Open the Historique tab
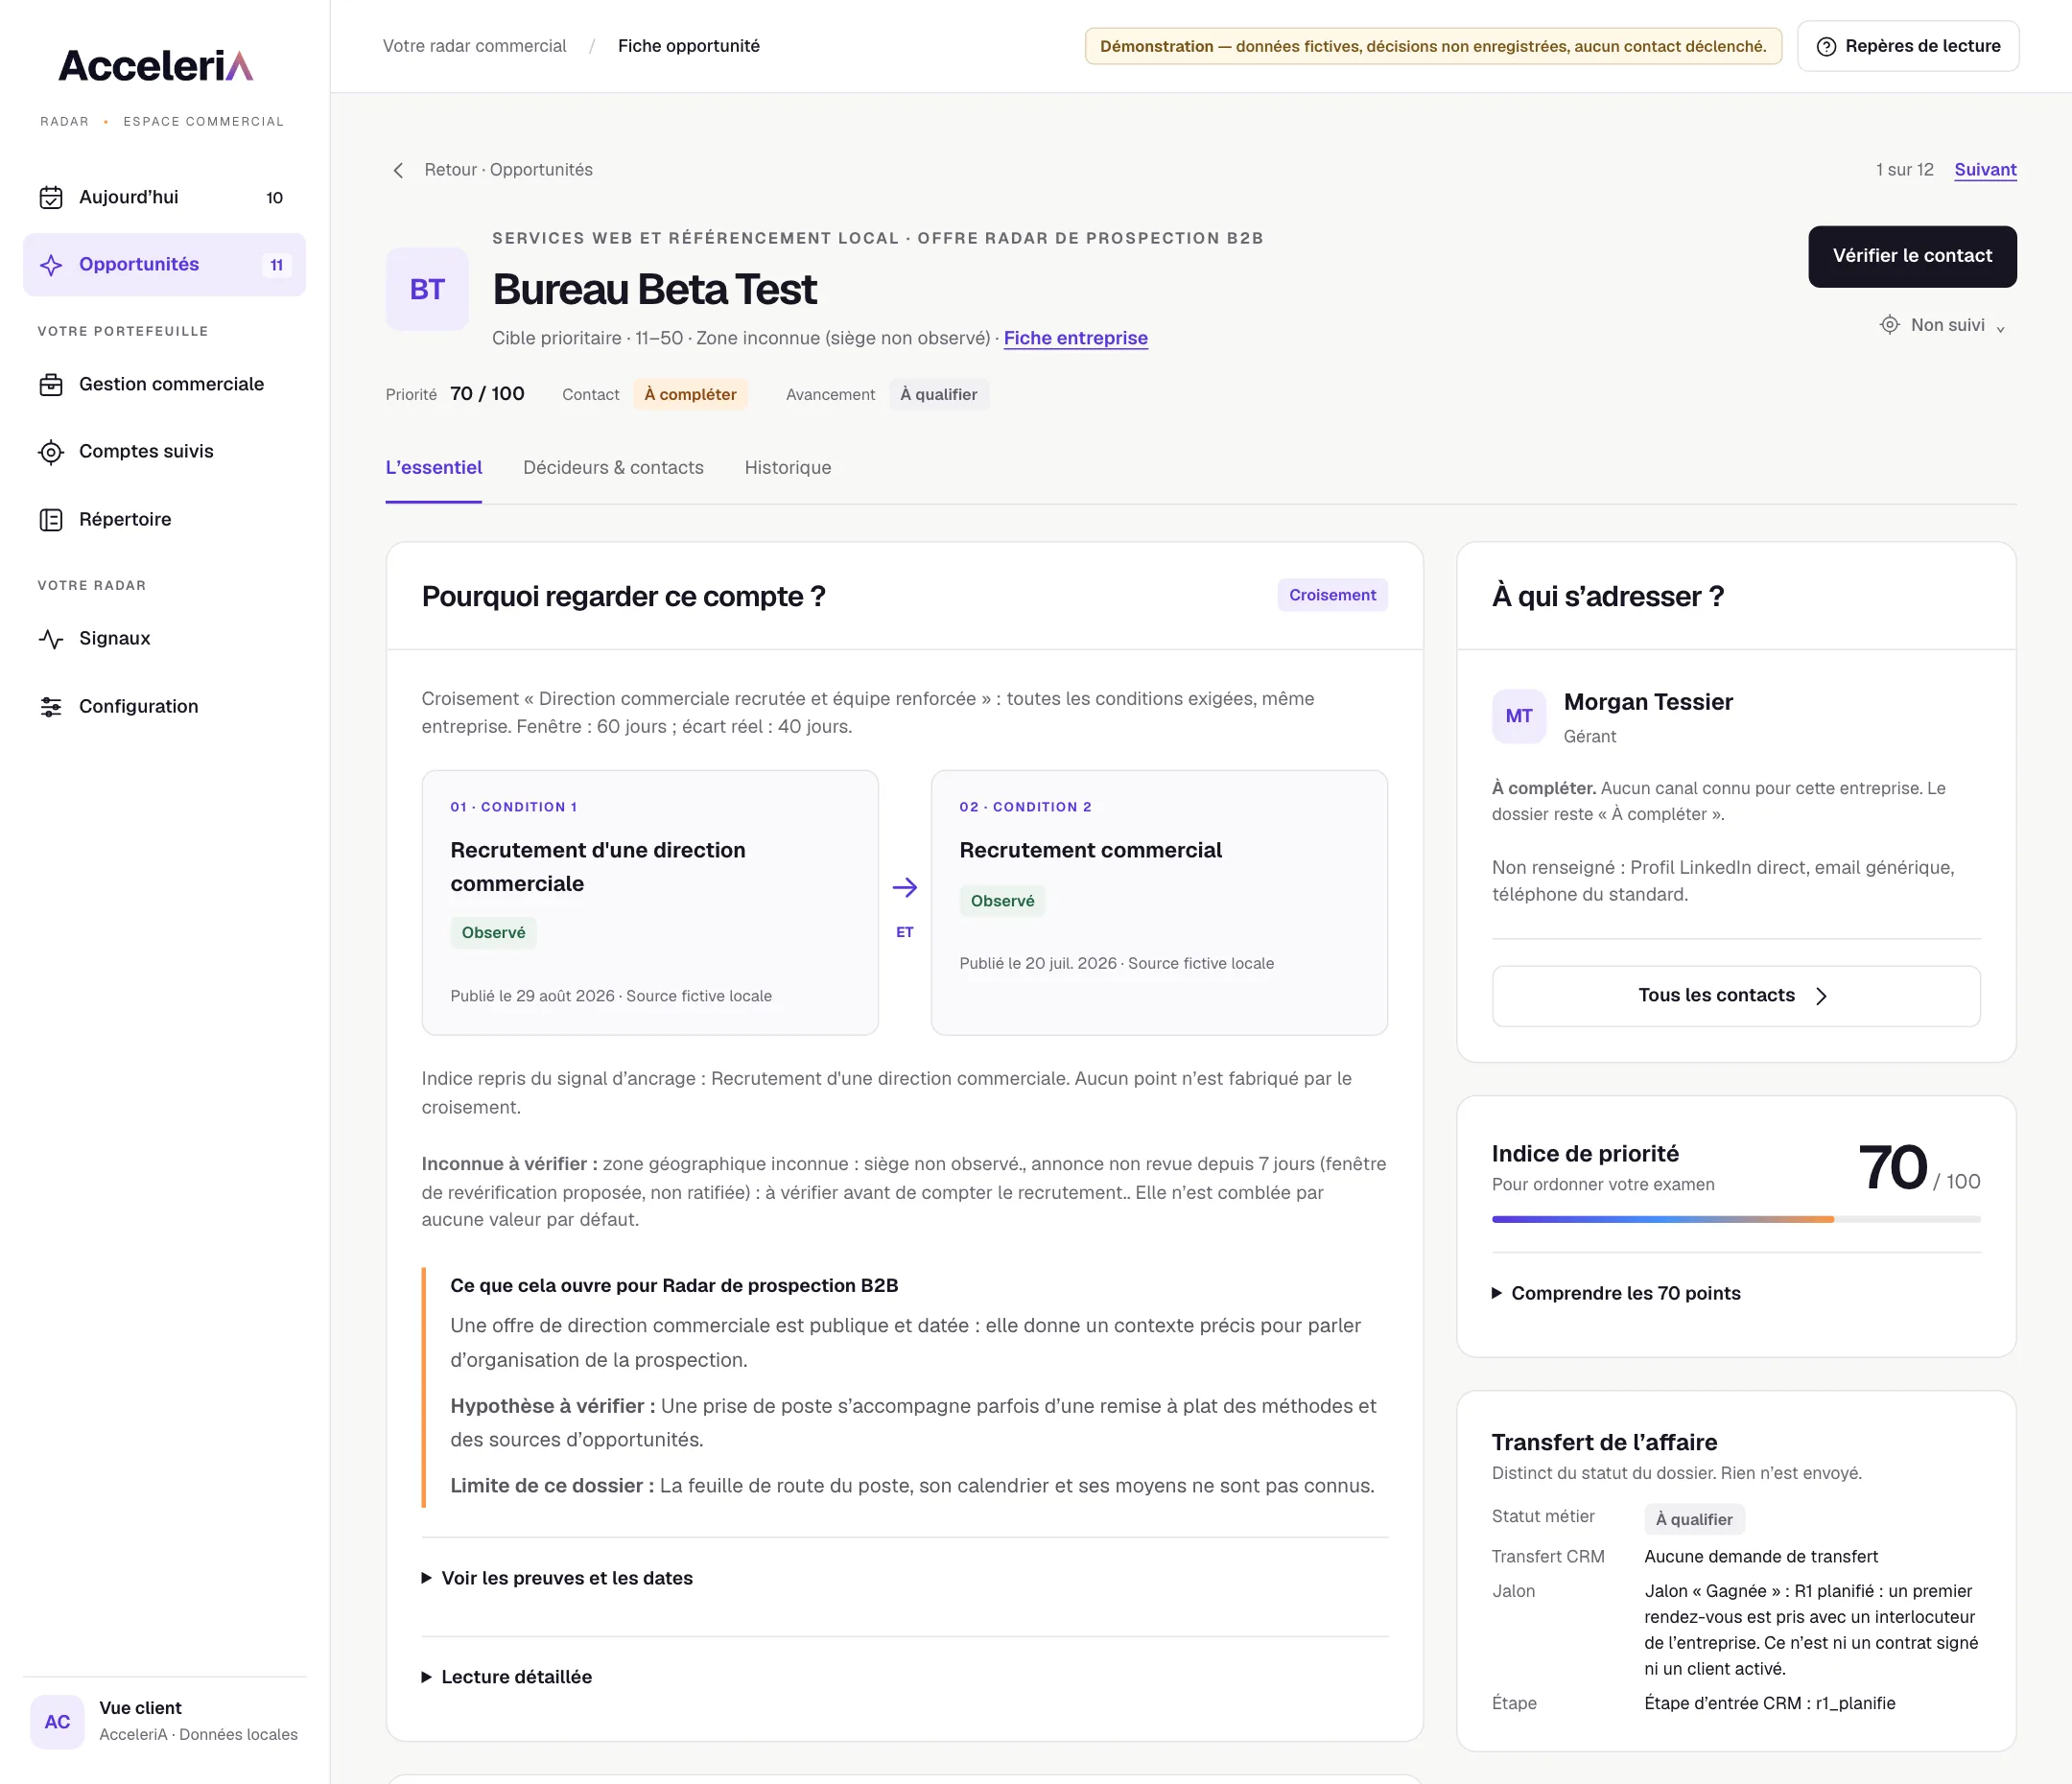Screen dimensions: 2072x1784 [788, 468]
